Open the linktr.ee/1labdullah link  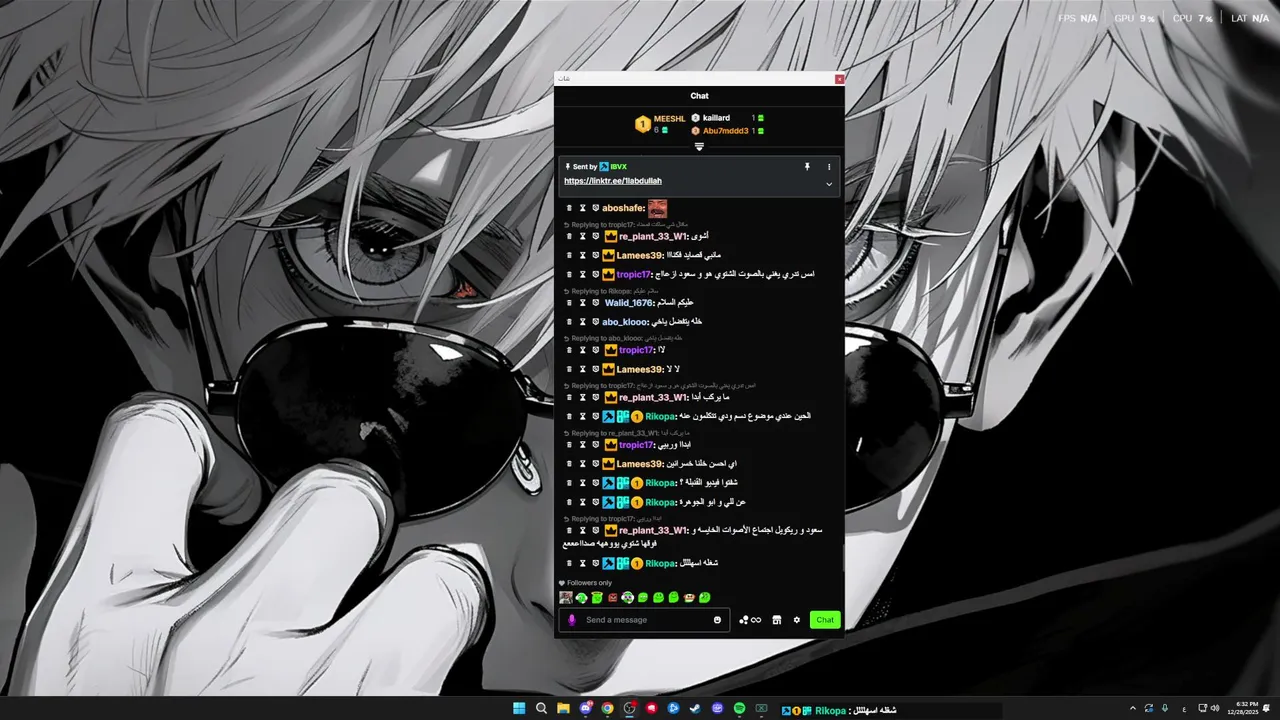pyautogui.click(x=613, y=181)
